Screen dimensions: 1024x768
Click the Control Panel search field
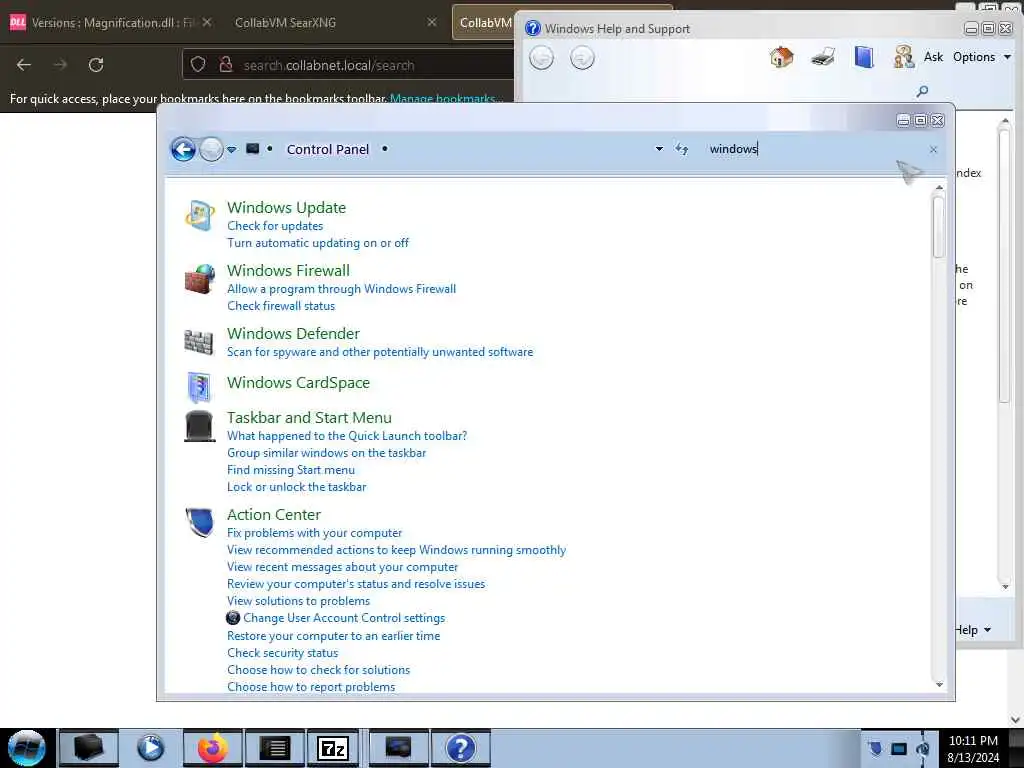click(x=816, y=150)
